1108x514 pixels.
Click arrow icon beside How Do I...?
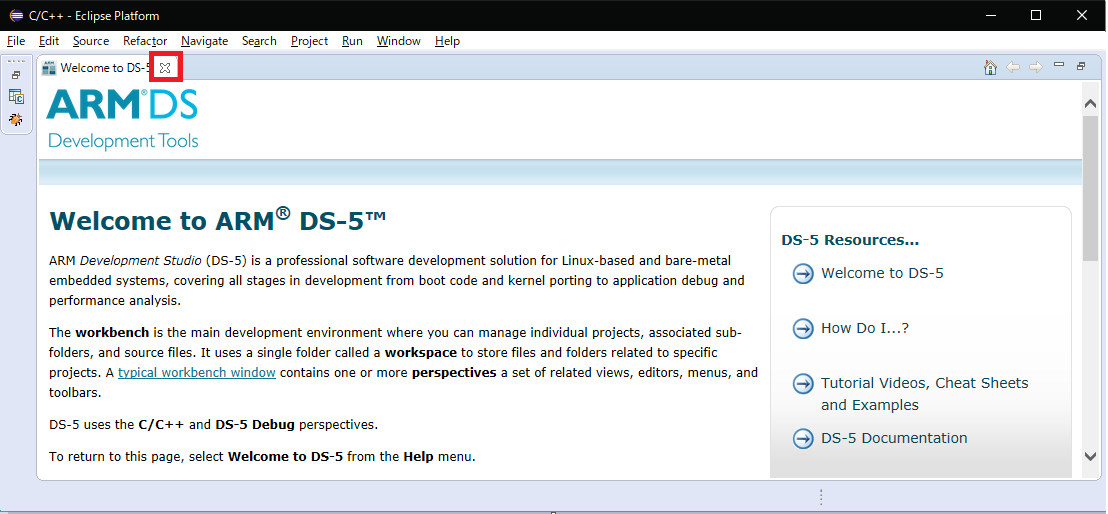803,329
